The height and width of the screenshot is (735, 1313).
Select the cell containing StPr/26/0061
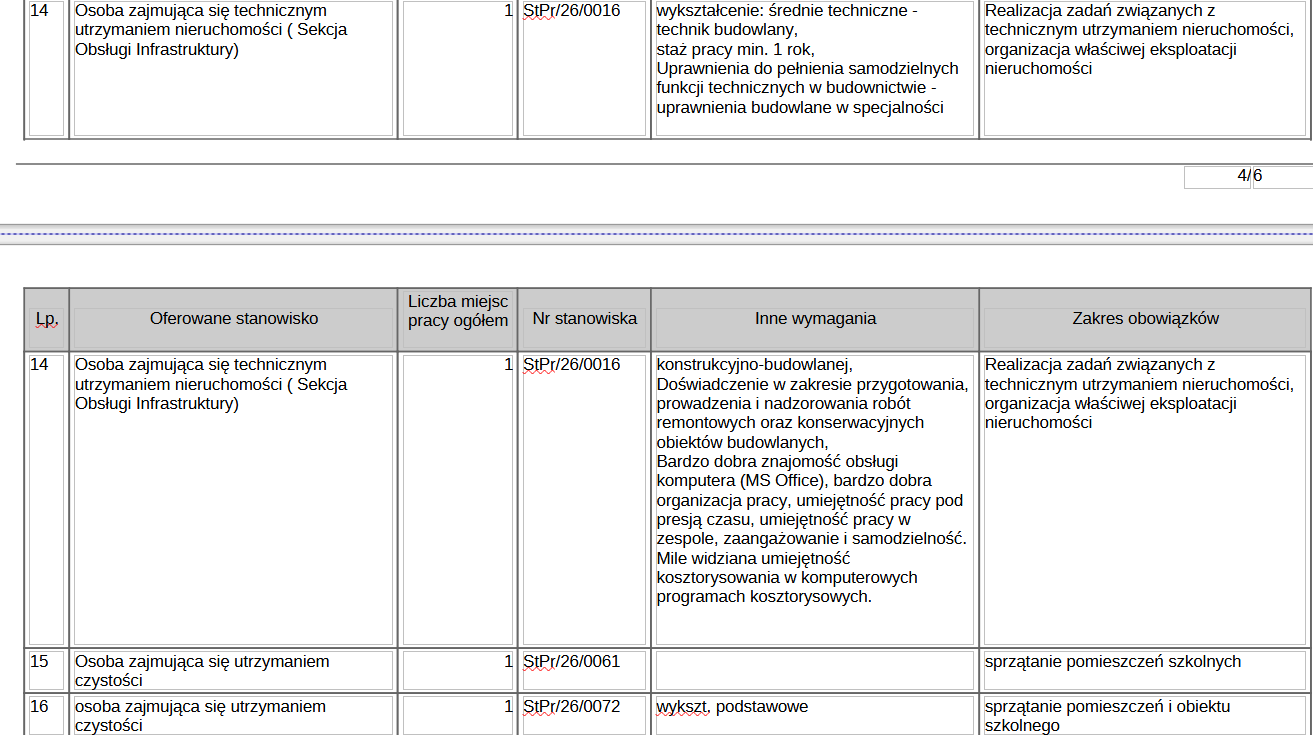click(x=584, y=670)
